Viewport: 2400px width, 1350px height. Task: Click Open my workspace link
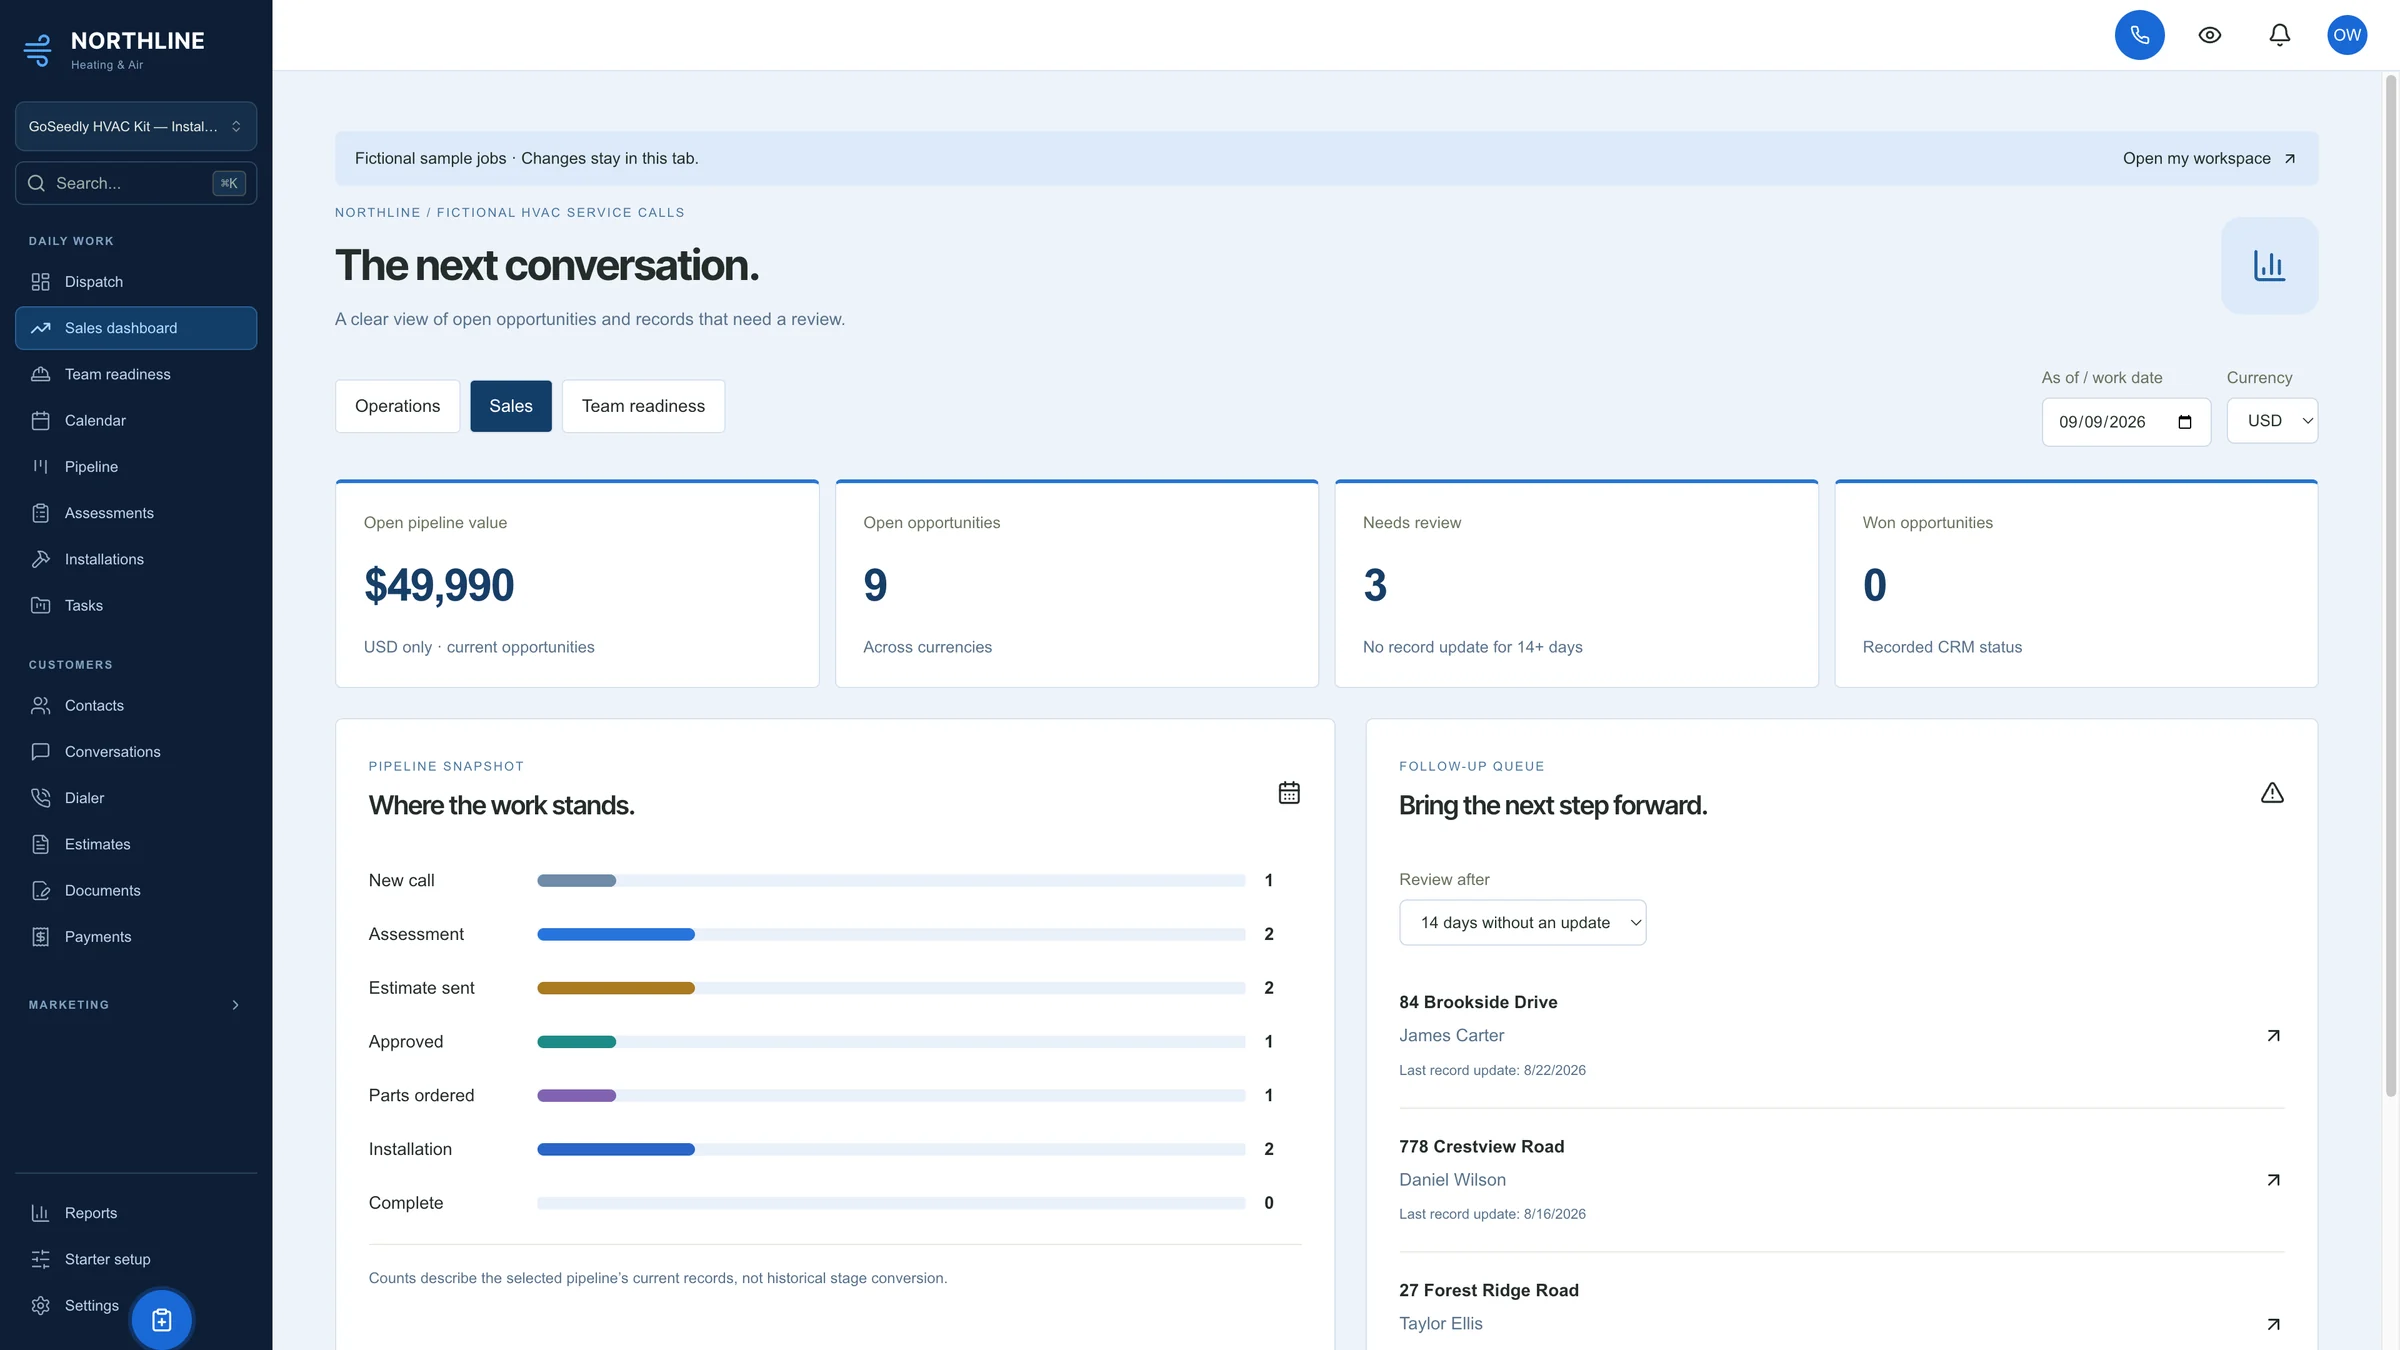click(x=2209, y=158)
